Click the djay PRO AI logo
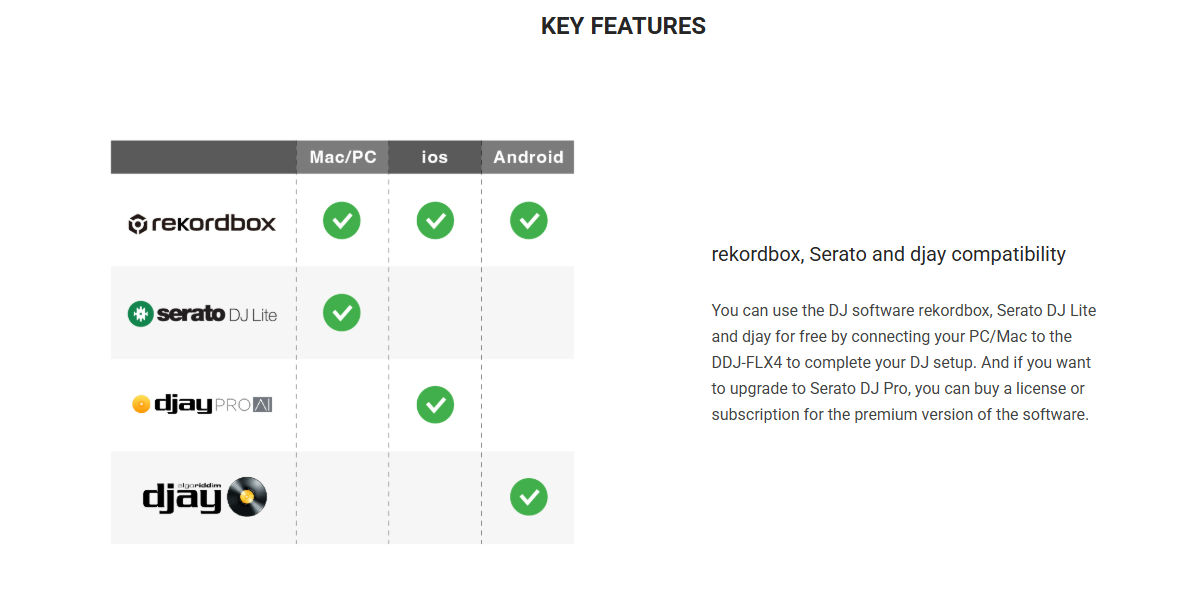Image resolution: width=1197 pixels, height=593 pixels. coord(202,405)
